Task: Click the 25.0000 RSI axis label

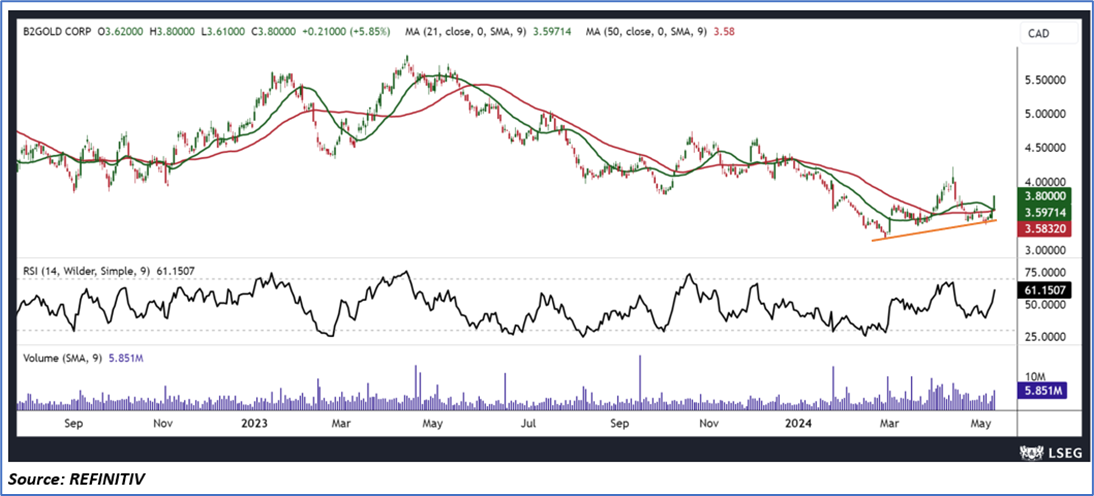Action: 1046,338
